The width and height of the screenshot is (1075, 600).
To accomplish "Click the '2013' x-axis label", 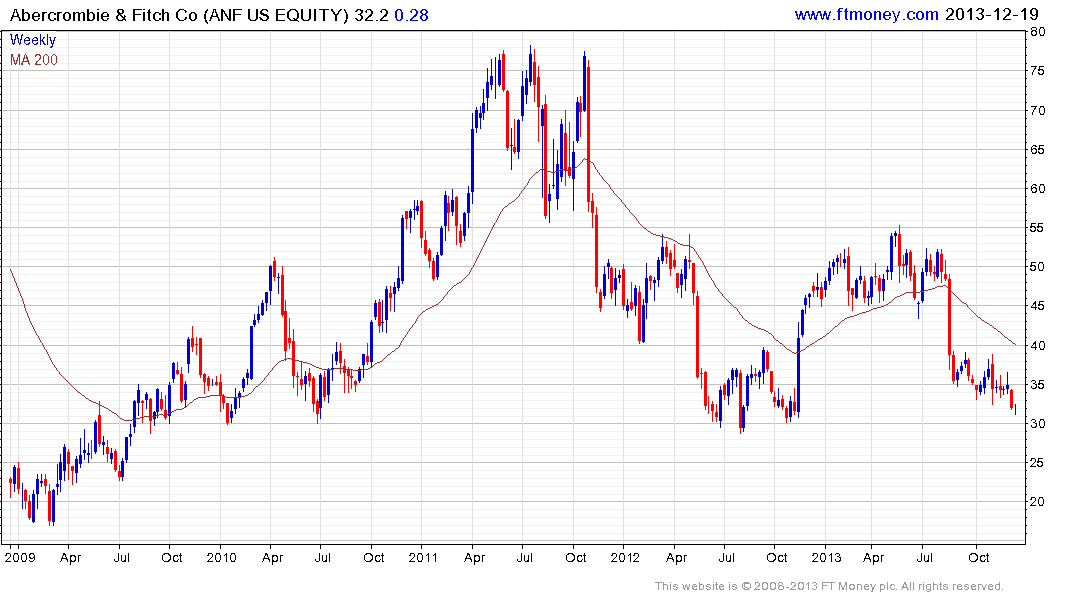I will coord(826,557).
